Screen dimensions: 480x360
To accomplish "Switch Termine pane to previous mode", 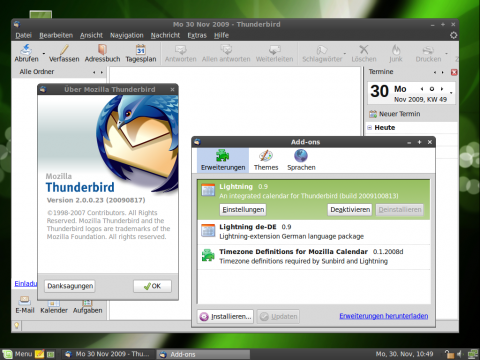I will 435,72.
